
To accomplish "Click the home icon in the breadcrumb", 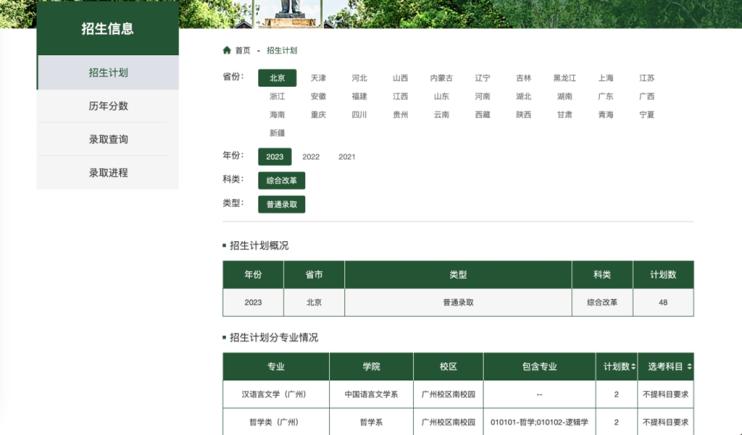I will [227, 50].
